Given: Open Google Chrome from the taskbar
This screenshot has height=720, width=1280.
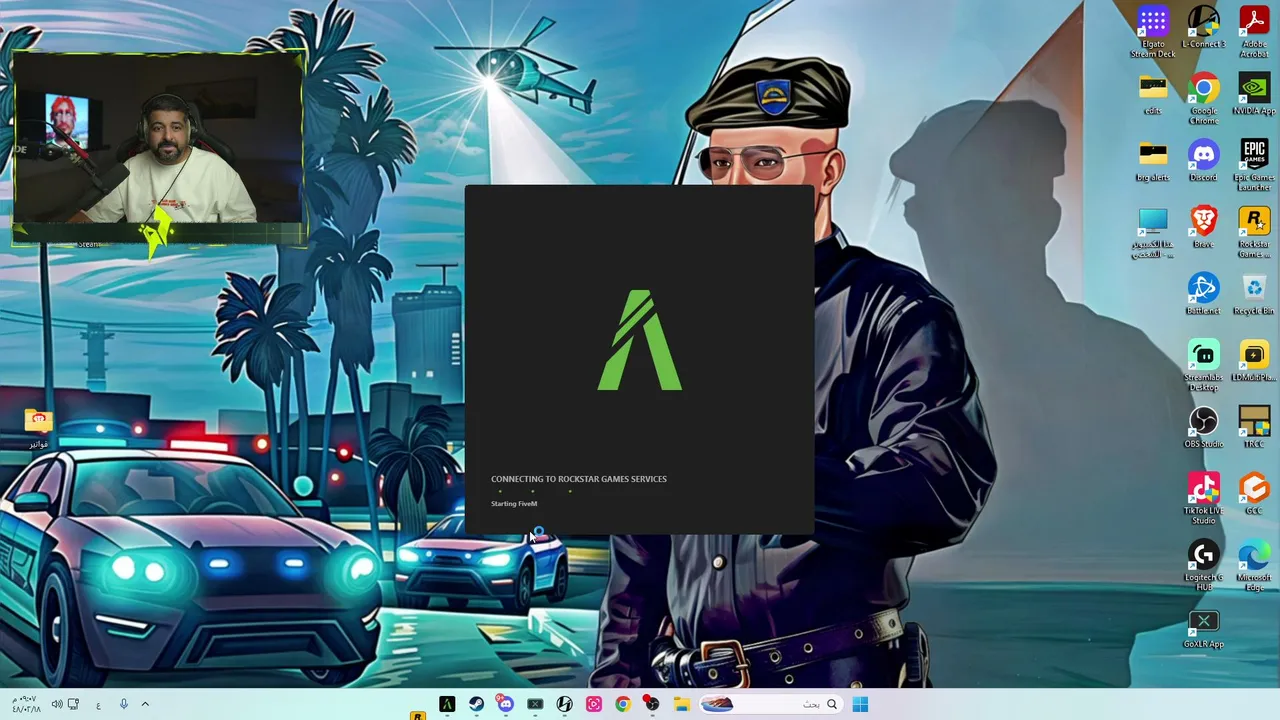Looking at the screenshot, I should 622,704.
